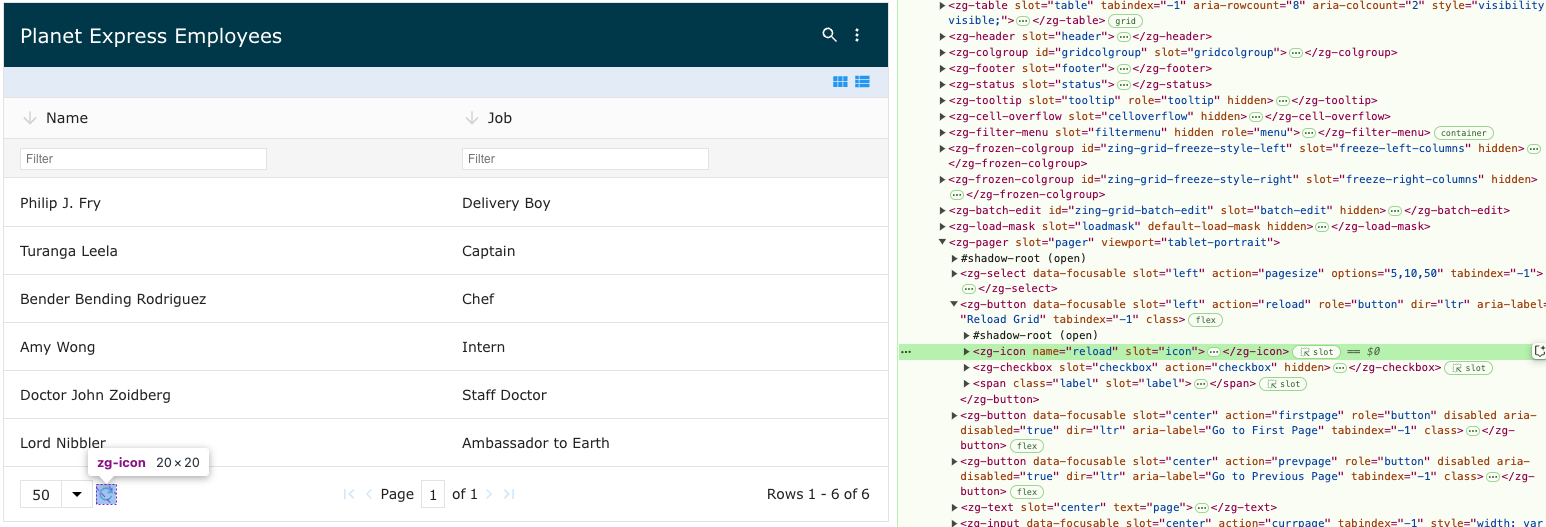Collapse the reload zg-button node
This screenshot has width=1546, height=527.
(x=955, y=304)
